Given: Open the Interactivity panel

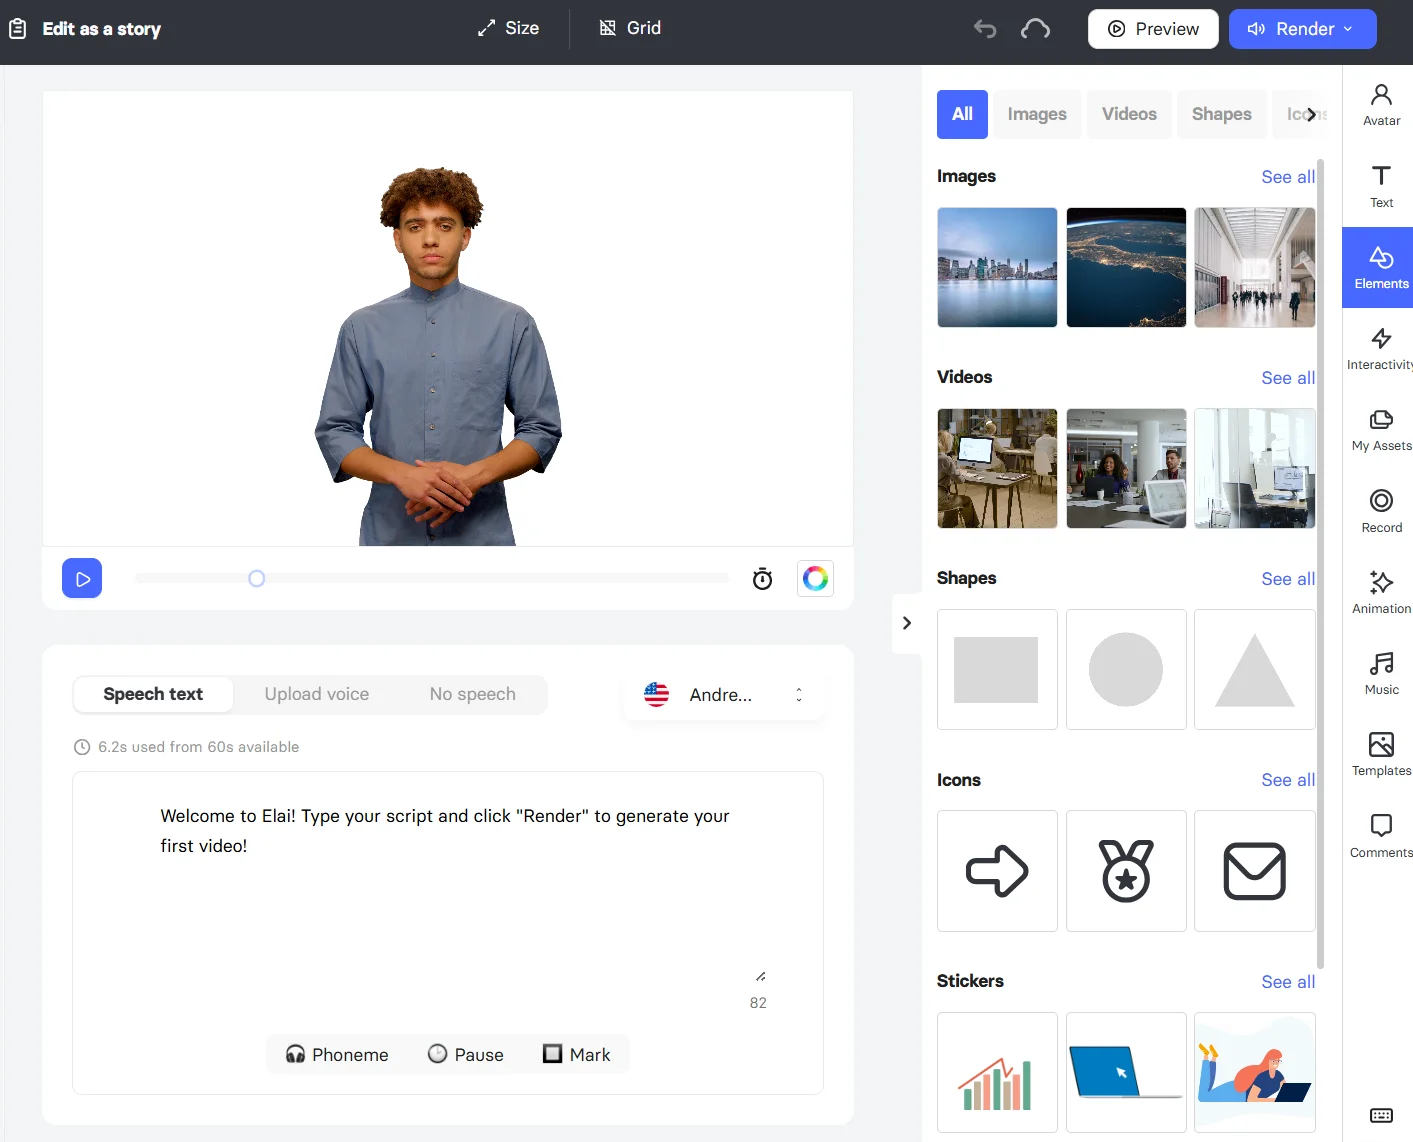Looking at the screenshot, I should 1381,348.
